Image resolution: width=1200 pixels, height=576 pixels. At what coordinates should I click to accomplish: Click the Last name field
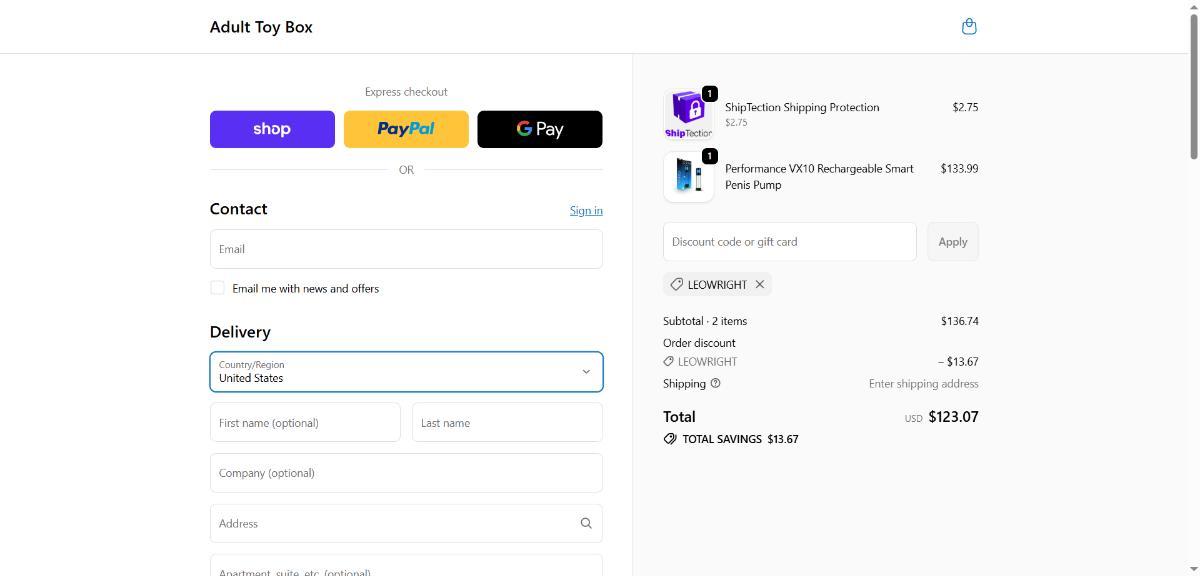(x=507, y=423)
